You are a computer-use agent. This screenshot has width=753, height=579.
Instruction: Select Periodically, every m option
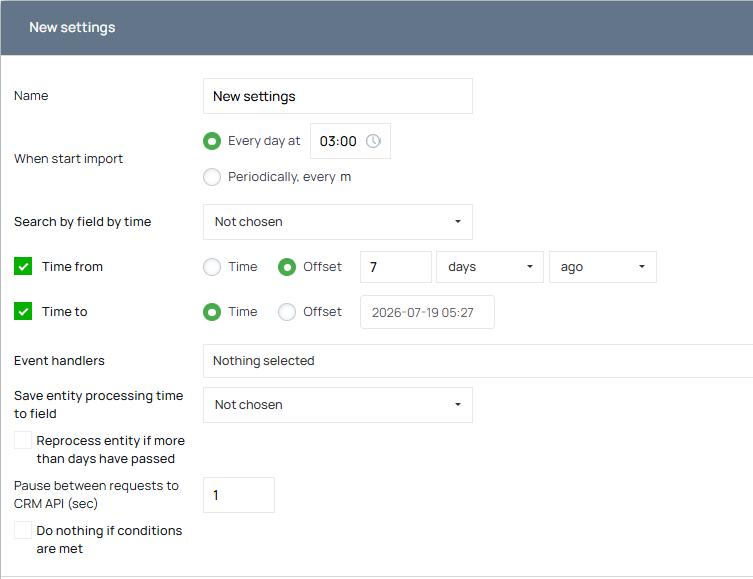point(212,177)
